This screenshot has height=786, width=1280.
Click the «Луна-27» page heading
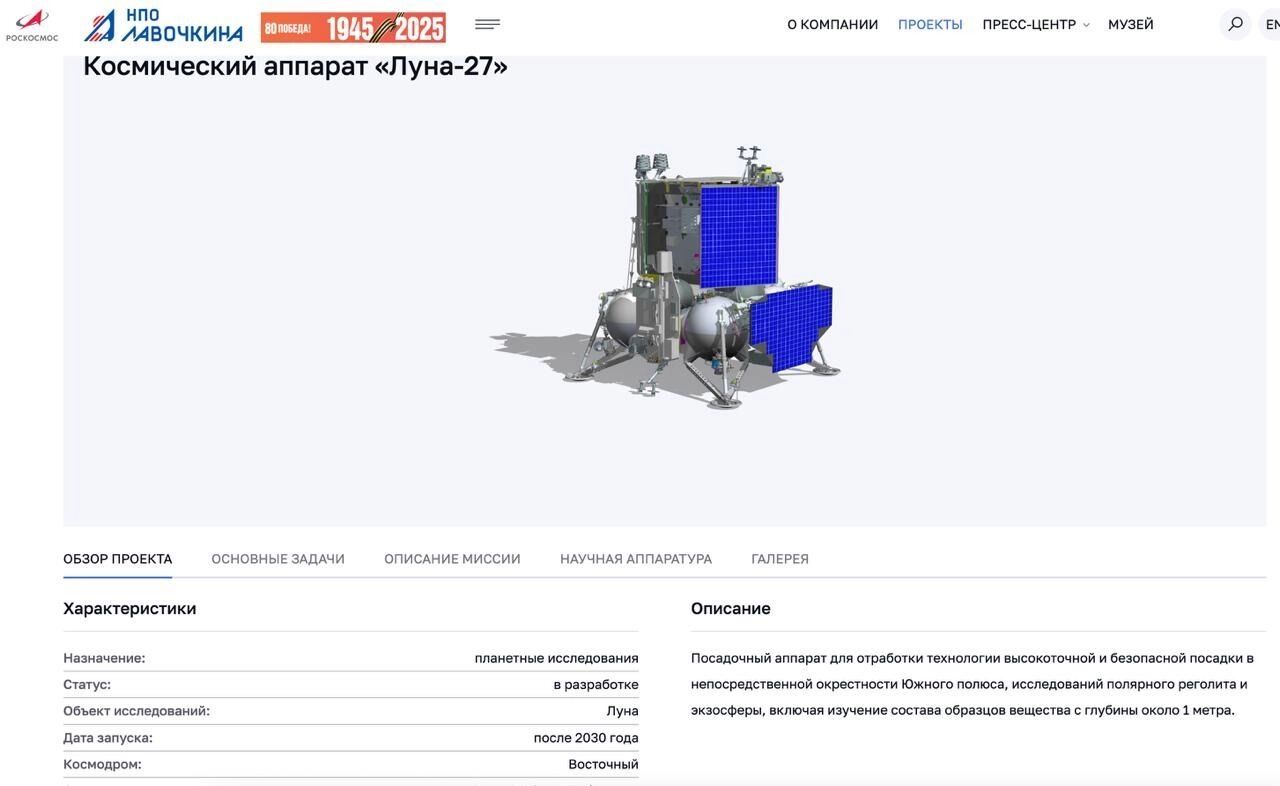[x=295, y=66]
